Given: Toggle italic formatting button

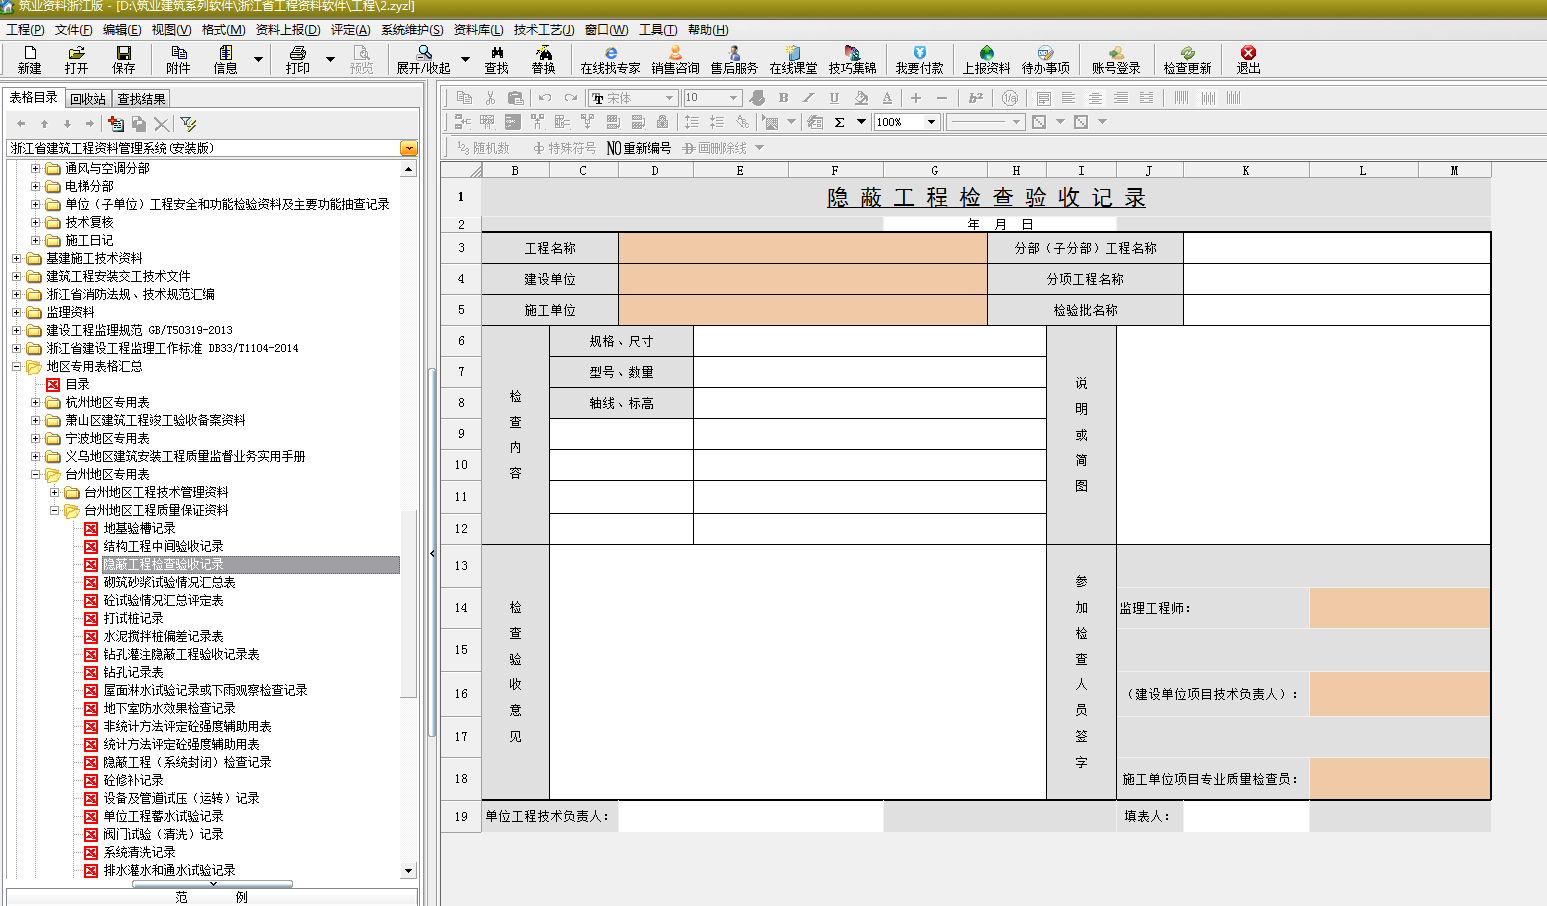Looking at the screenshot, I should point(808,98).
